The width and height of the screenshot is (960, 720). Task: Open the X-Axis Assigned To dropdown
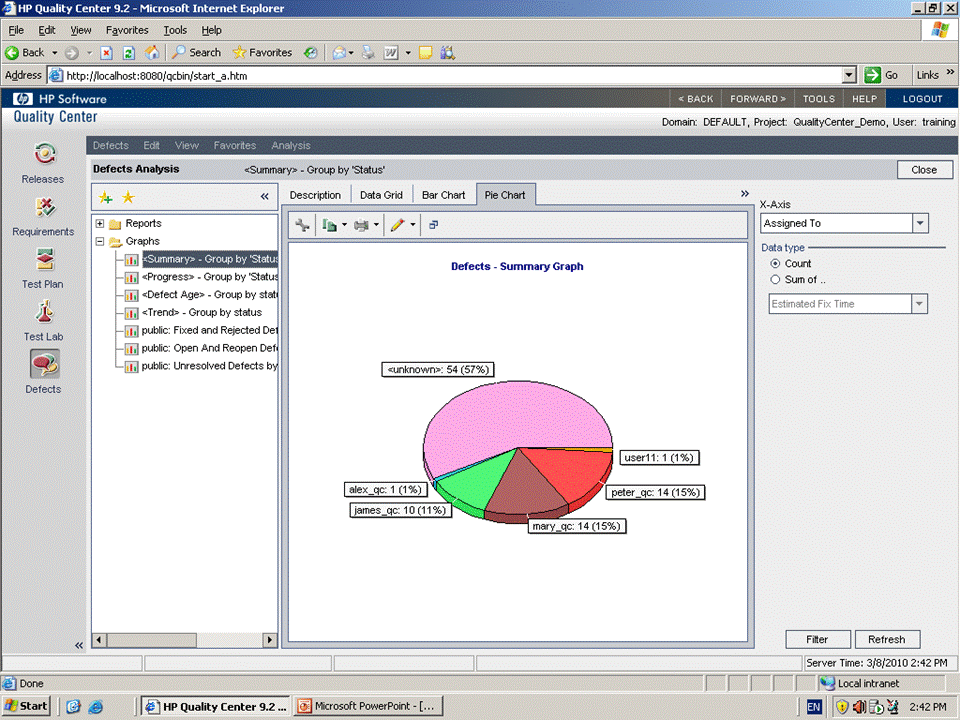point(920,223)
